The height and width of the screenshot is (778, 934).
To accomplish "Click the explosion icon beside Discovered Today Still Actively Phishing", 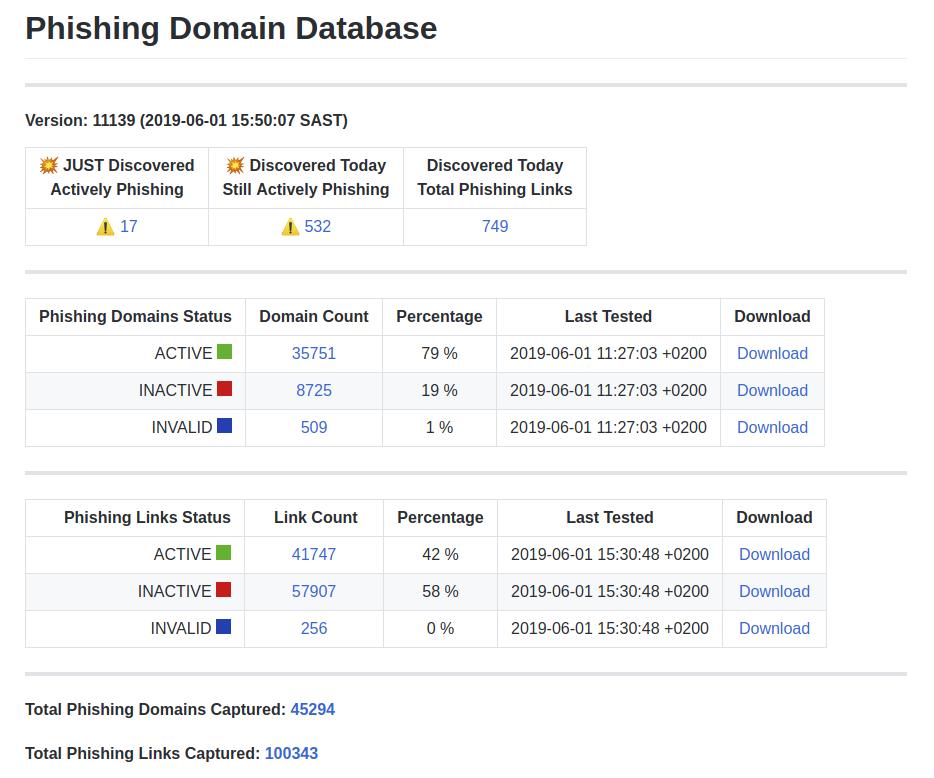I will (x=235, y=165).
